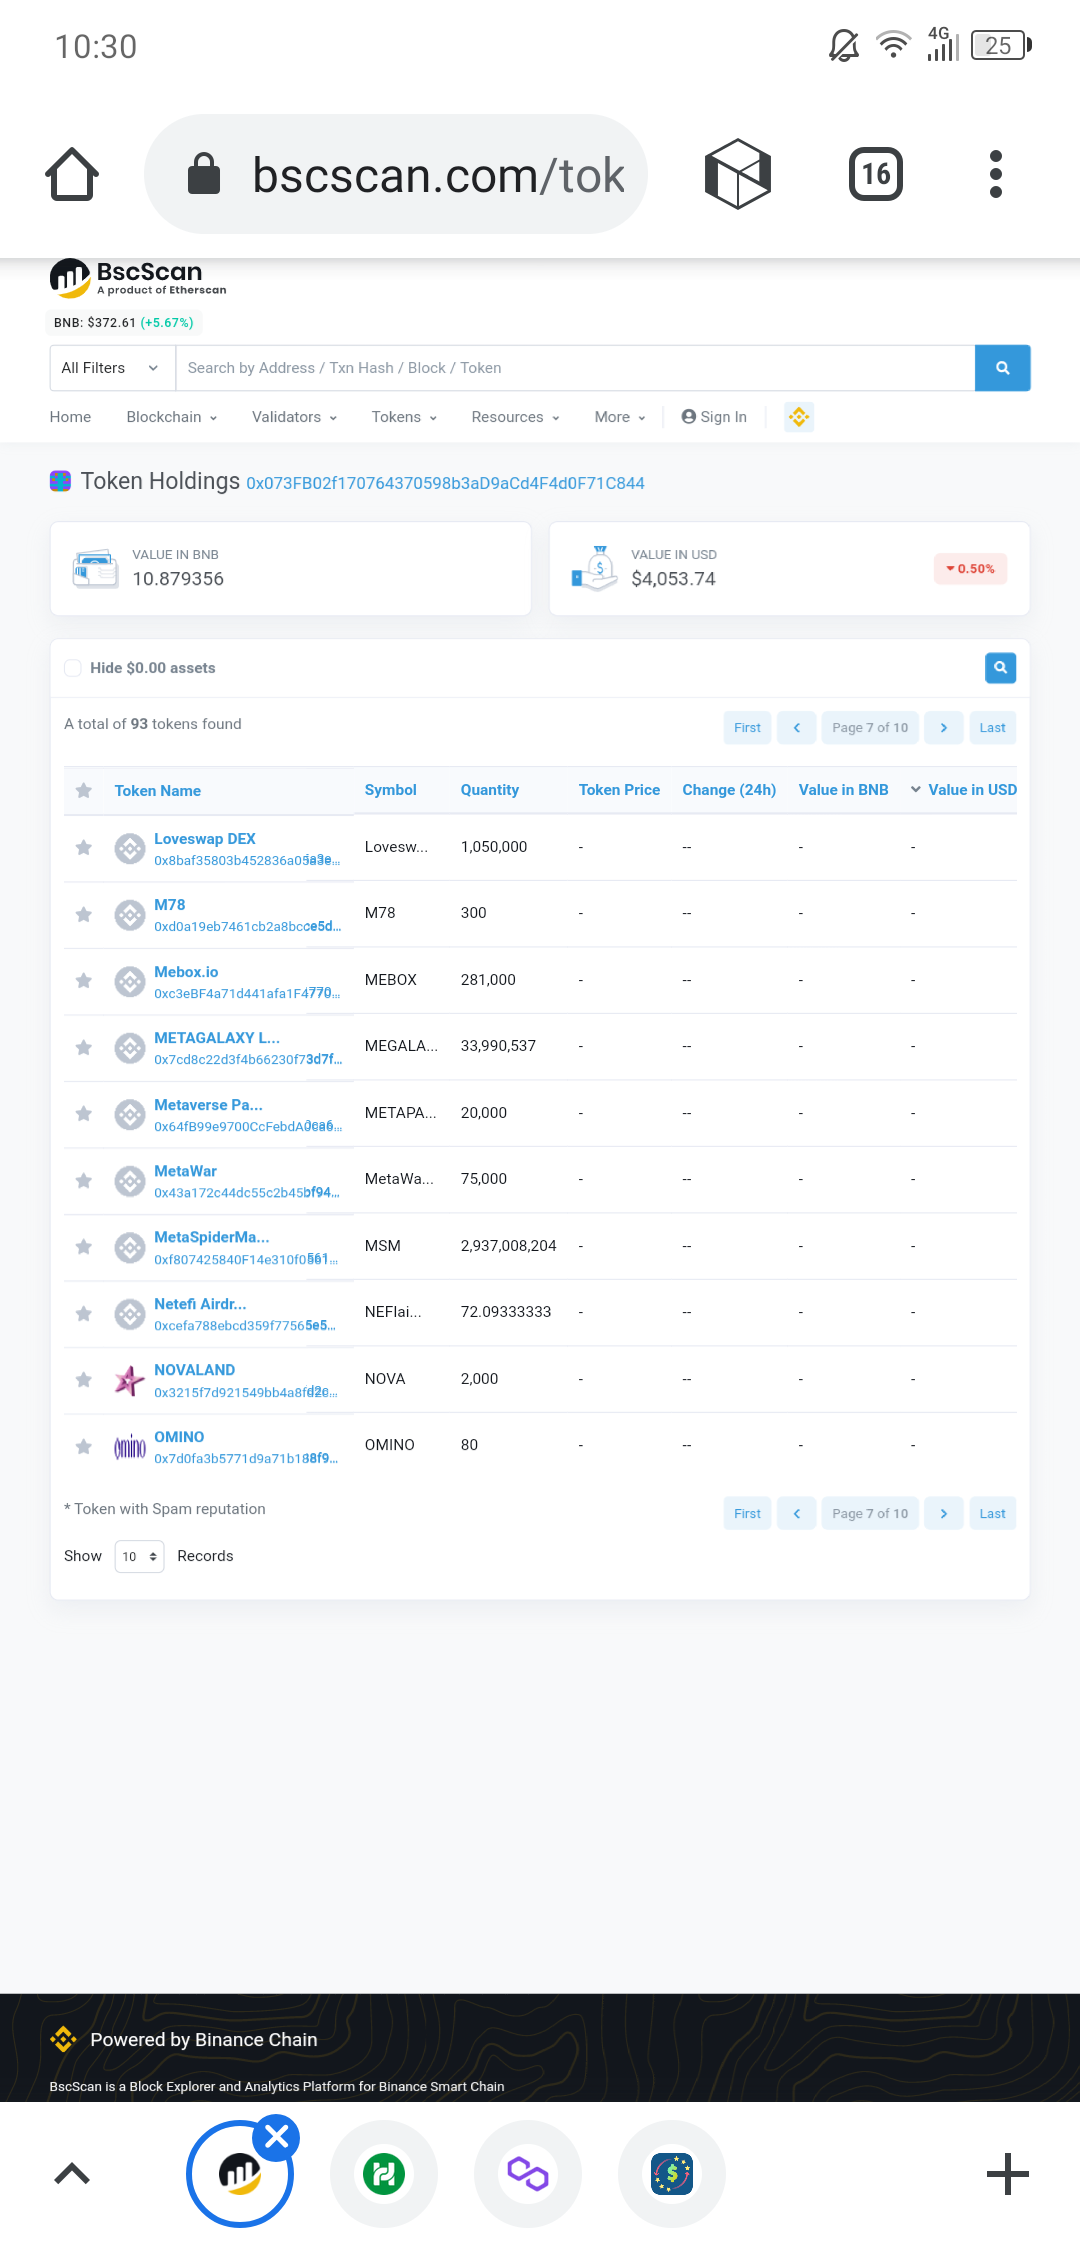This screenshot has width=1080, height=2246.
Task: Click the OMINO token logo
Action: pyautogui.click(x=129, y=1447)
